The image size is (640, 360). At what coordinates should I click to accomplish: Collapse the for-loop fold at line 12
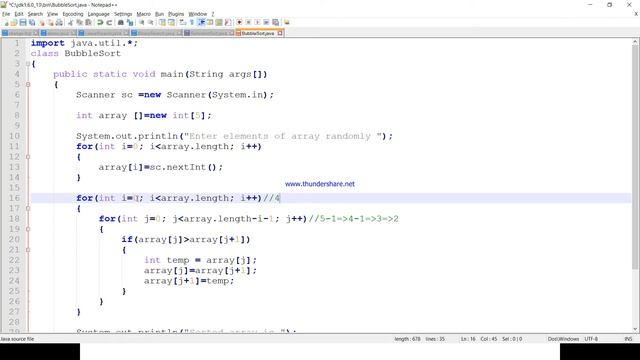[x=28, y=157]
